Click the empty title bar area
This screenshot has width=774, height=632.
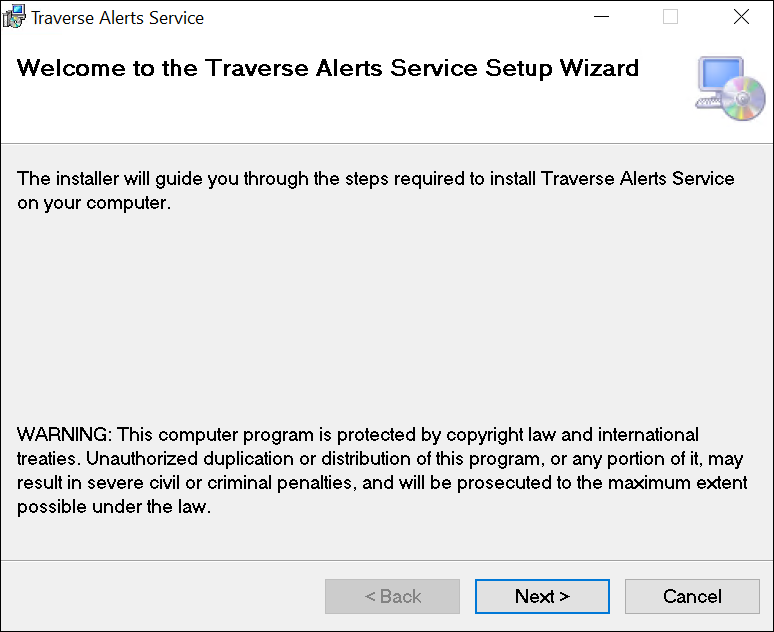pos(400,17)
